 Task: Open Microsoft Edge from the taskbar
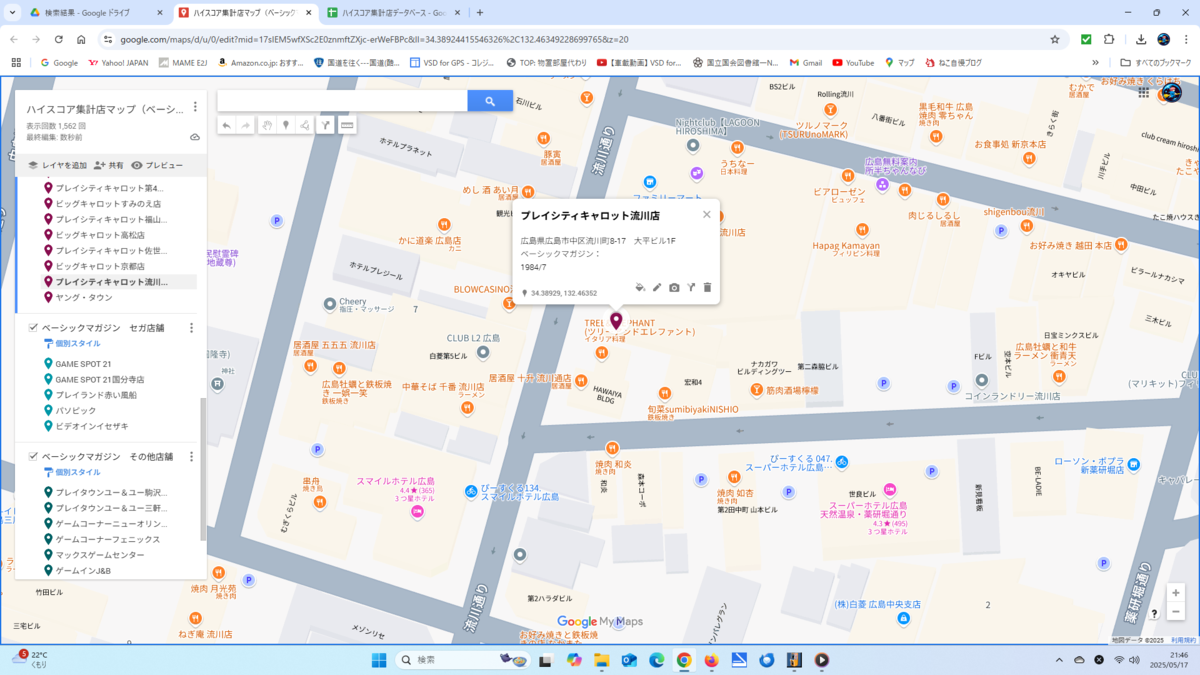click(656, 660)
